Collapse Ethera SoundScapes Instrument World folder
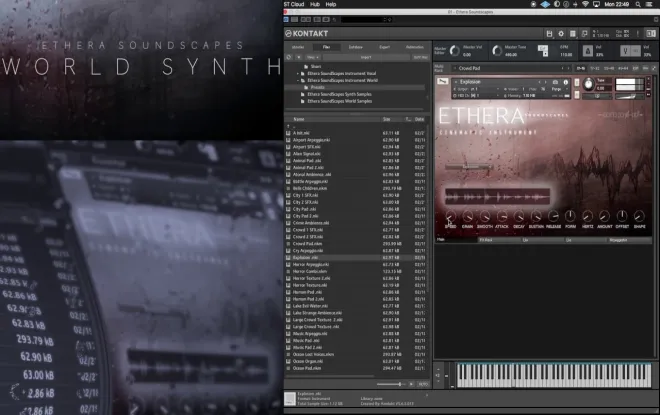660x415 pixels. (298, 80)
